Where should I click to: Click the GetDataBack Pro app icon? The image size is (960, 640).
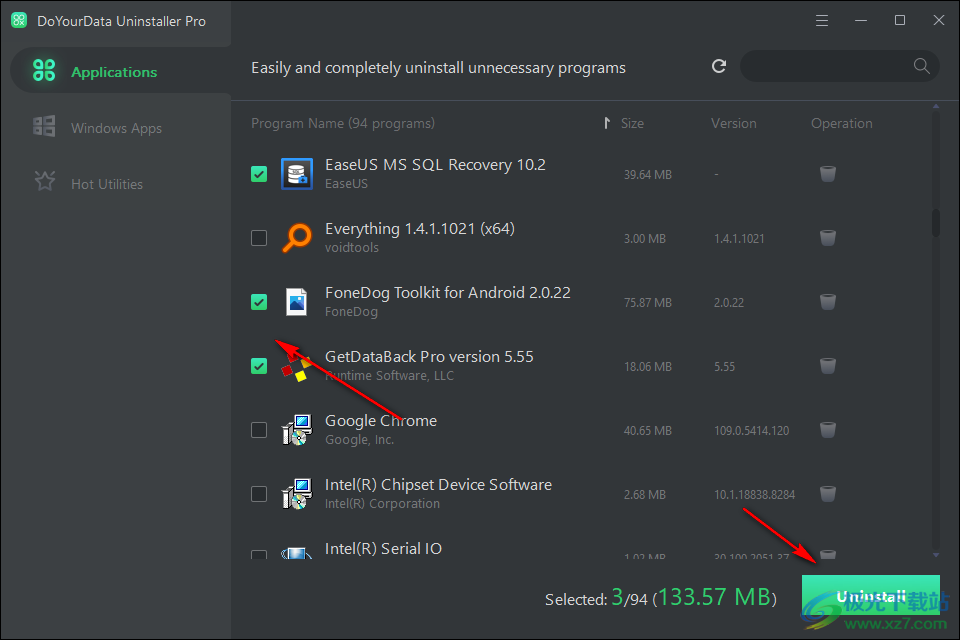point(297,366)
